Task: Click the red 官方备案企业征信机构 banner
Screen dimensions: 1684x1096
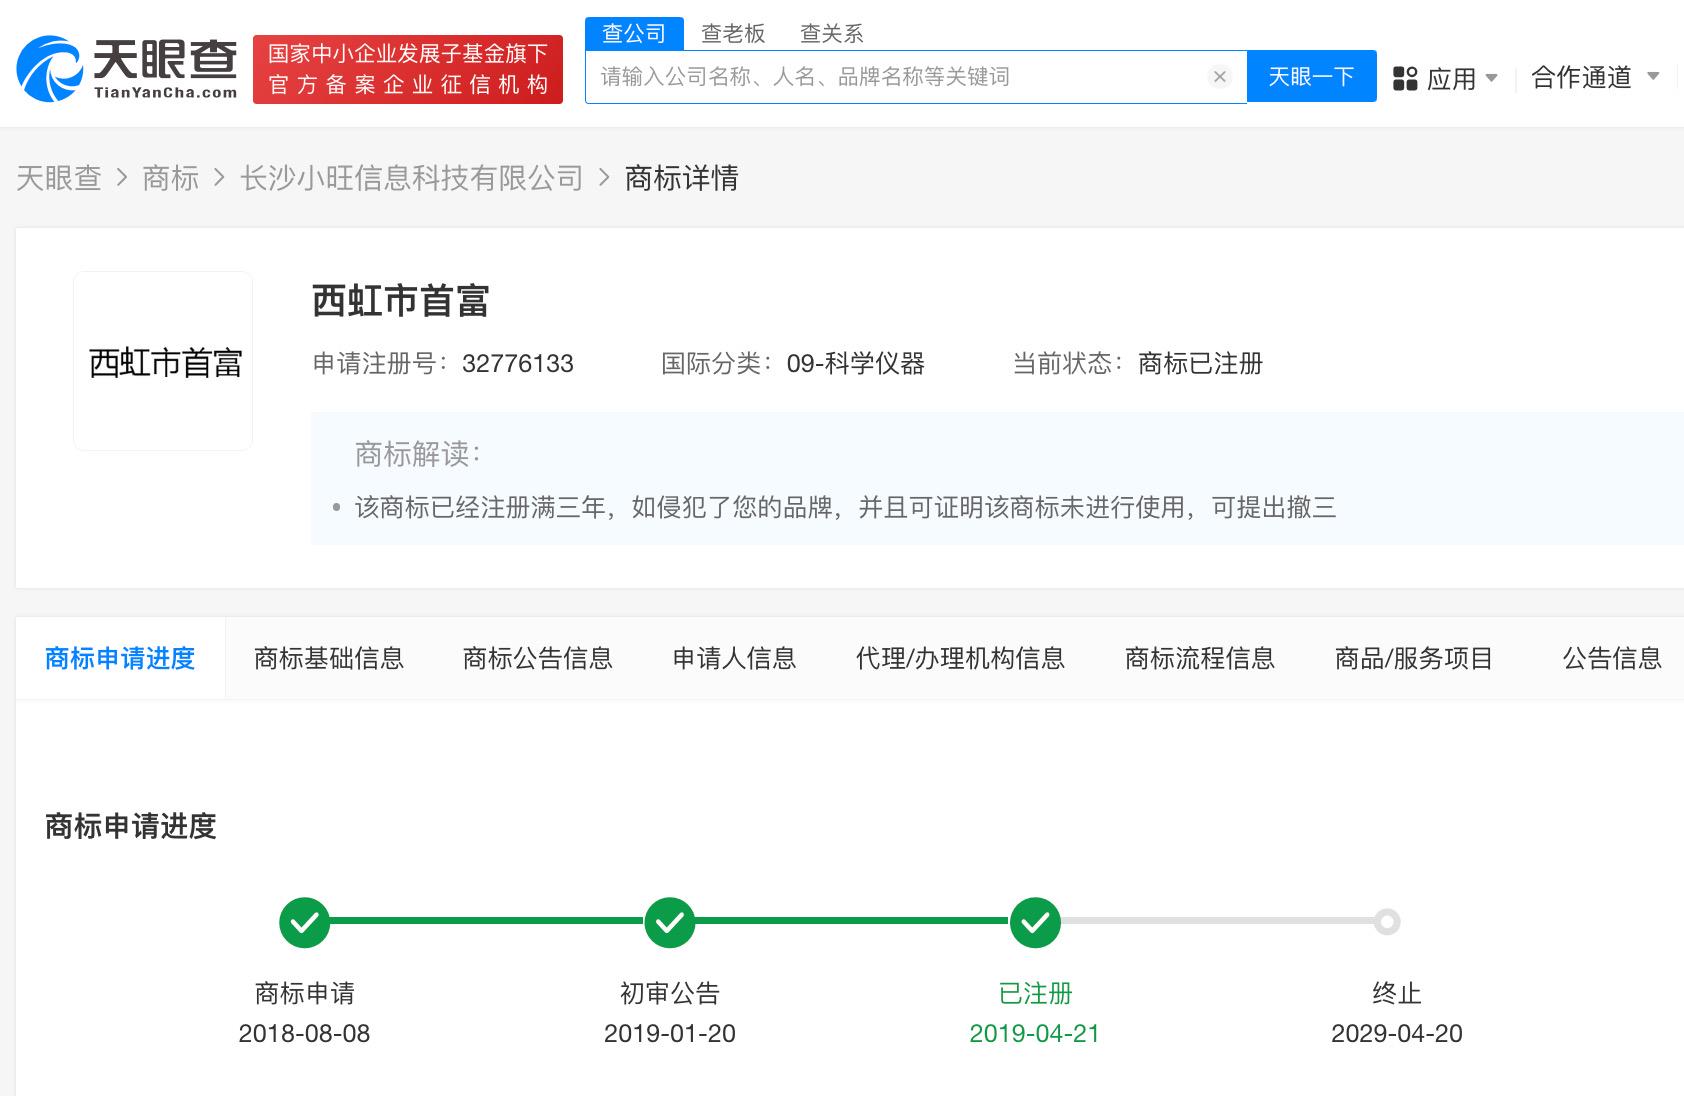Action: [408, 69]
